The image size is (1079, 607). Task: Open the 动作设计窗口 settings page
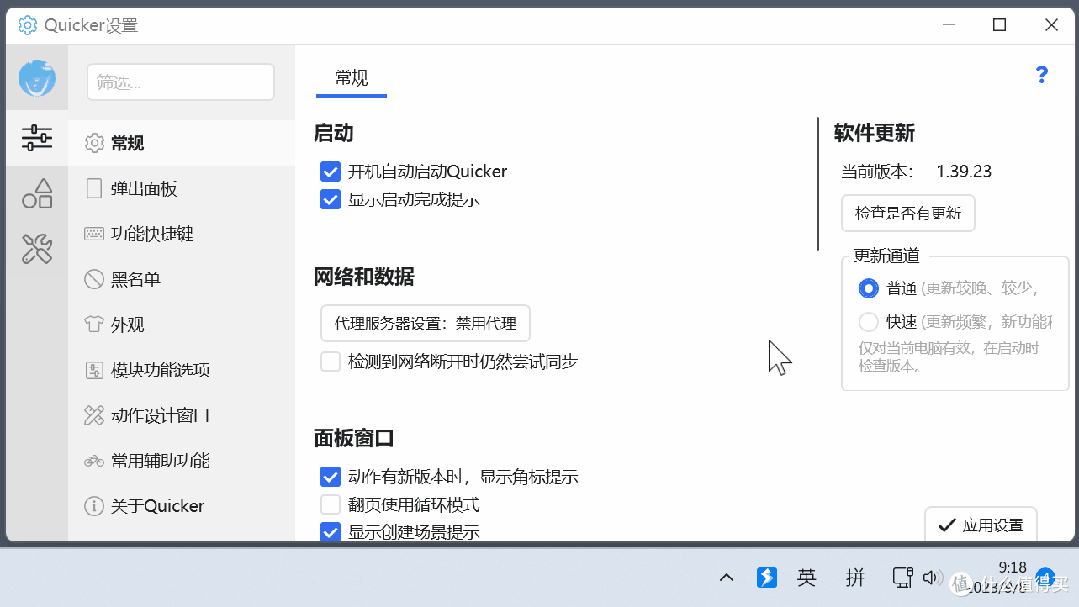coord(182,415)
